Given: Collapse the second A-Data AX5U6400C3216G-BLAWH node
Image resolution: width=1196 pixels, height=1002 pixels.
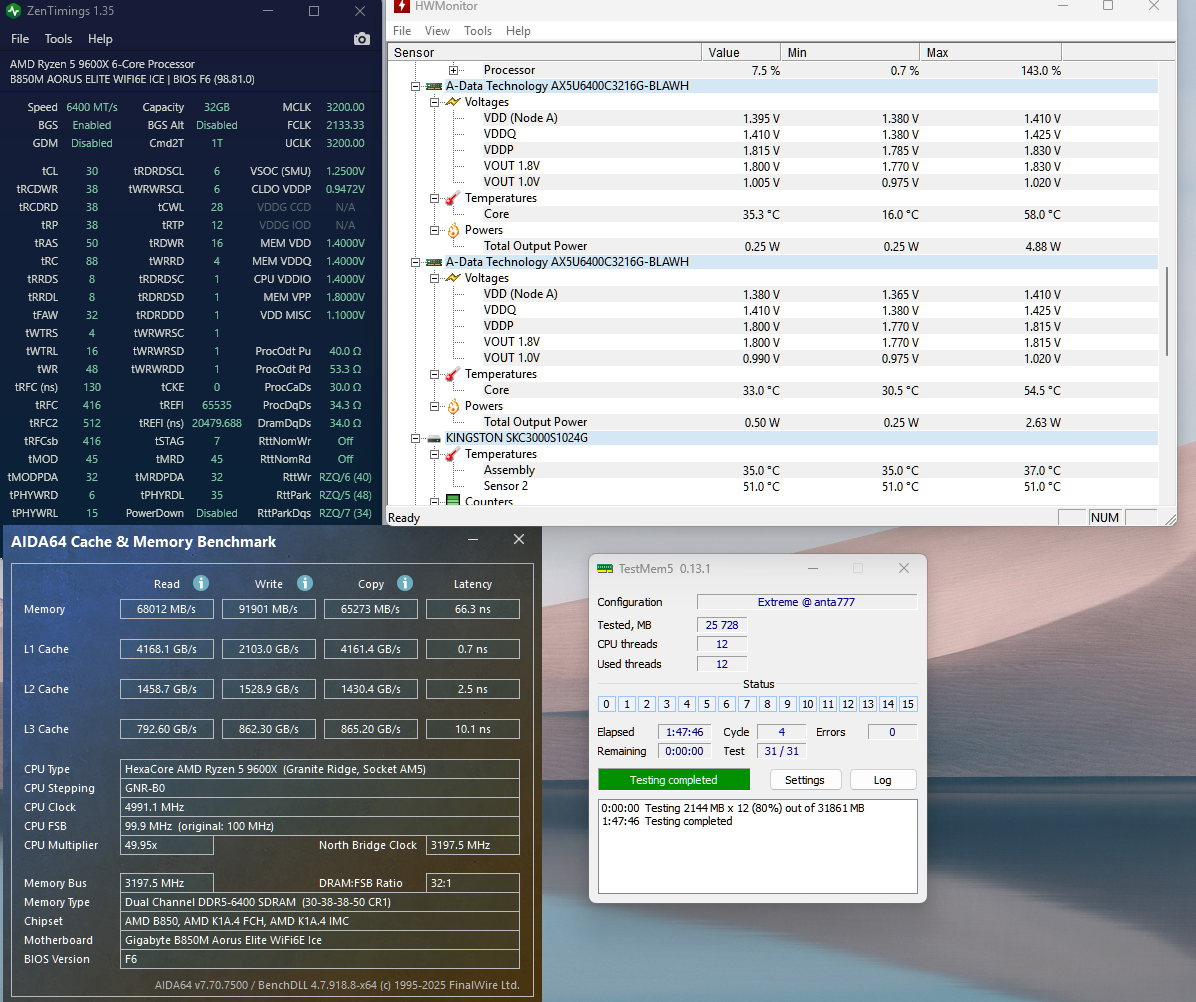Looking at the screenshot, I should [416, 262].
